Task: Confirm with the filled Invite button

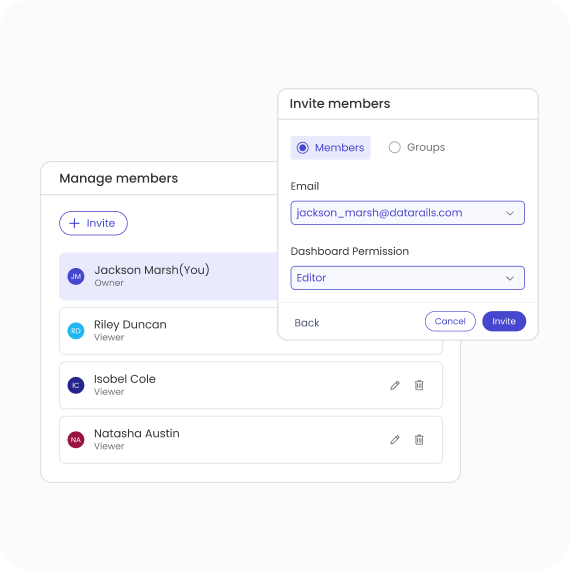Action: point(504,321)
